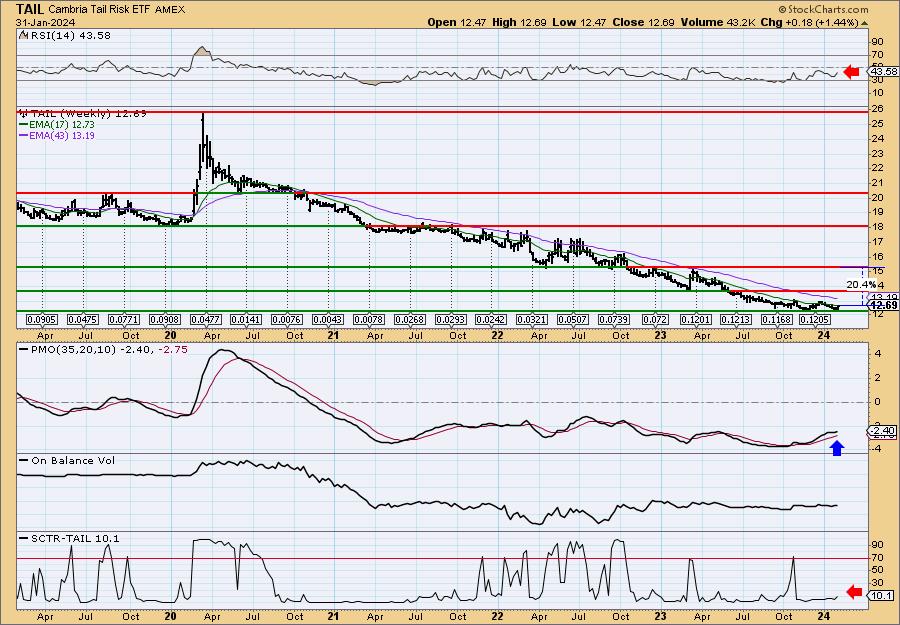Click the Chg +0.18 (+1.44%) value
Screen dimensions: 900x625
808,22
